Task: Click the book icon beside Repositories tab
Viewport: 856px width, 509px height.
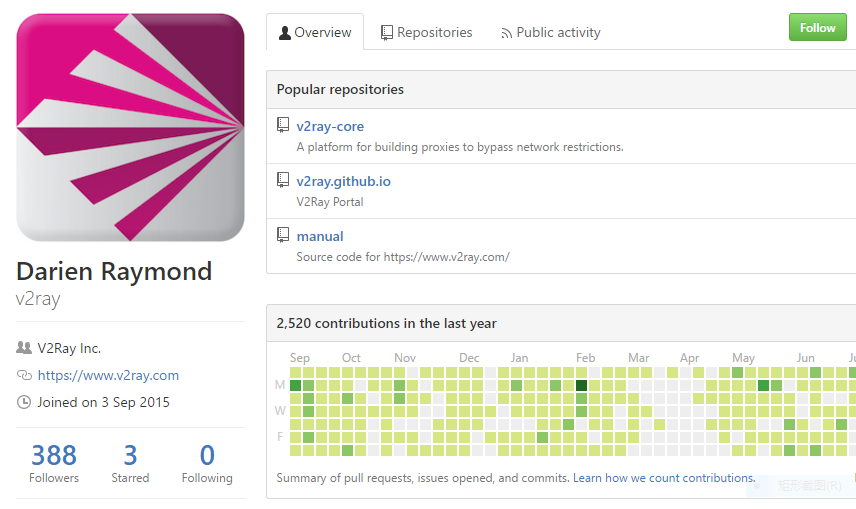Action: pyautogui.click(x=387, y=32)
